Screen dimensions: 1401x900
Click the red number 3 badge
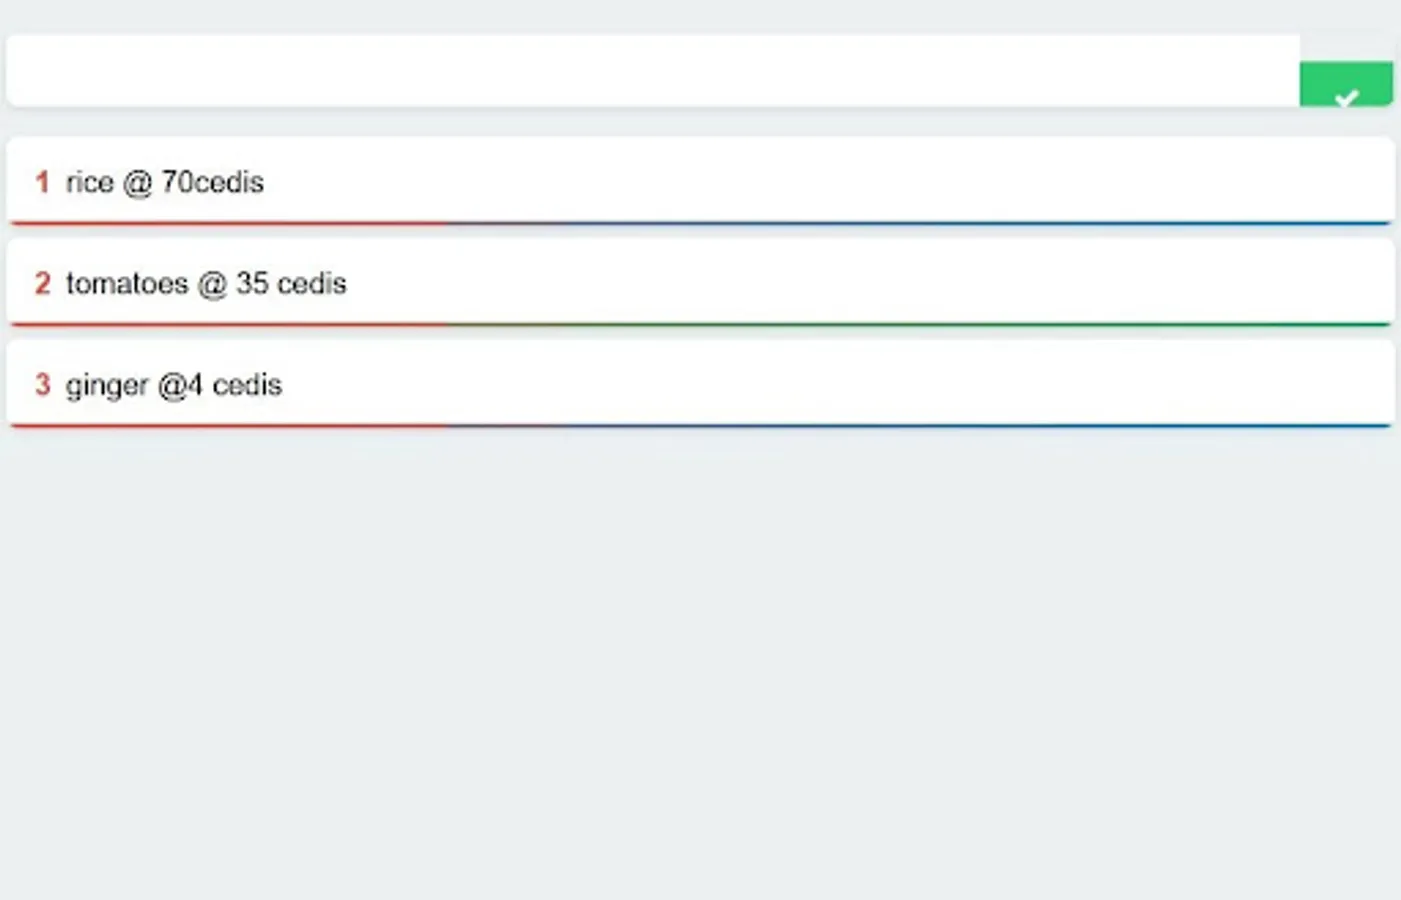(x=42, y=385)
